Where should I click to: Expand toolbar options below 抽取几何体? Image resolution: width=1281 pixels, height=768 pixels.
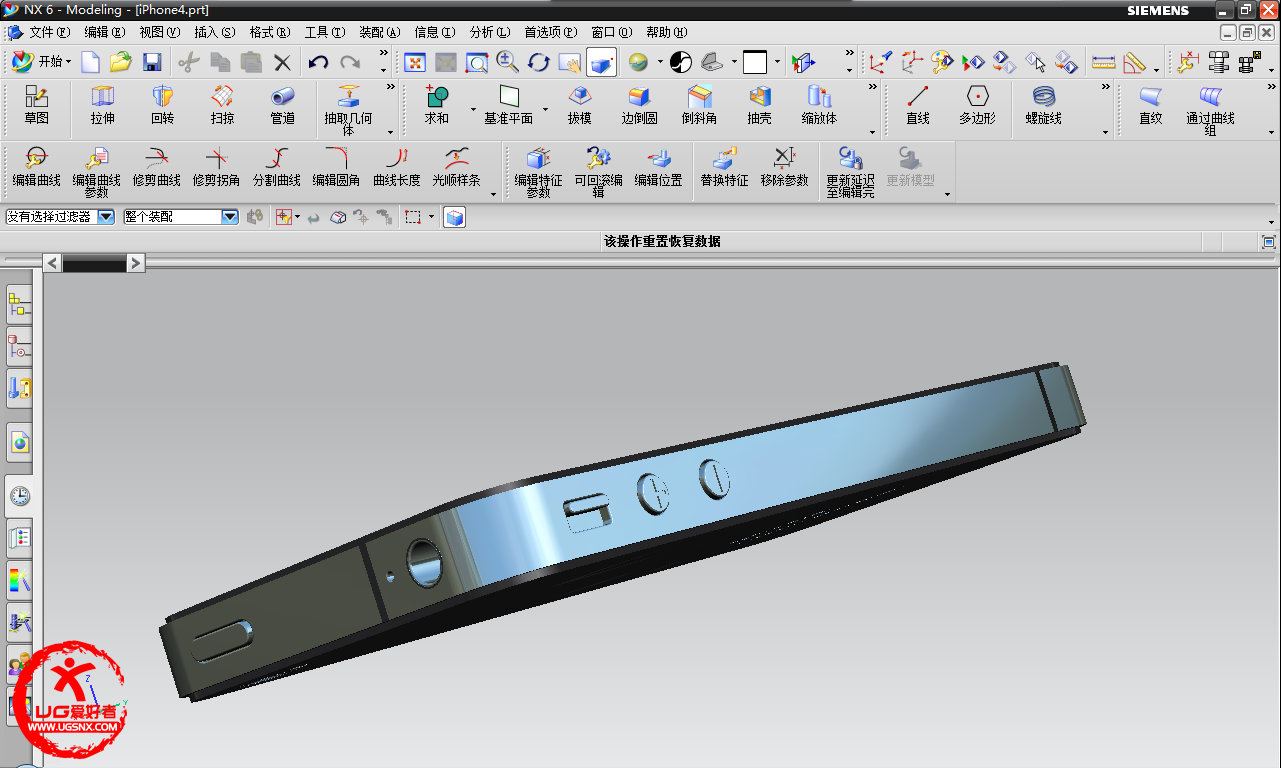tap(390, 132)
